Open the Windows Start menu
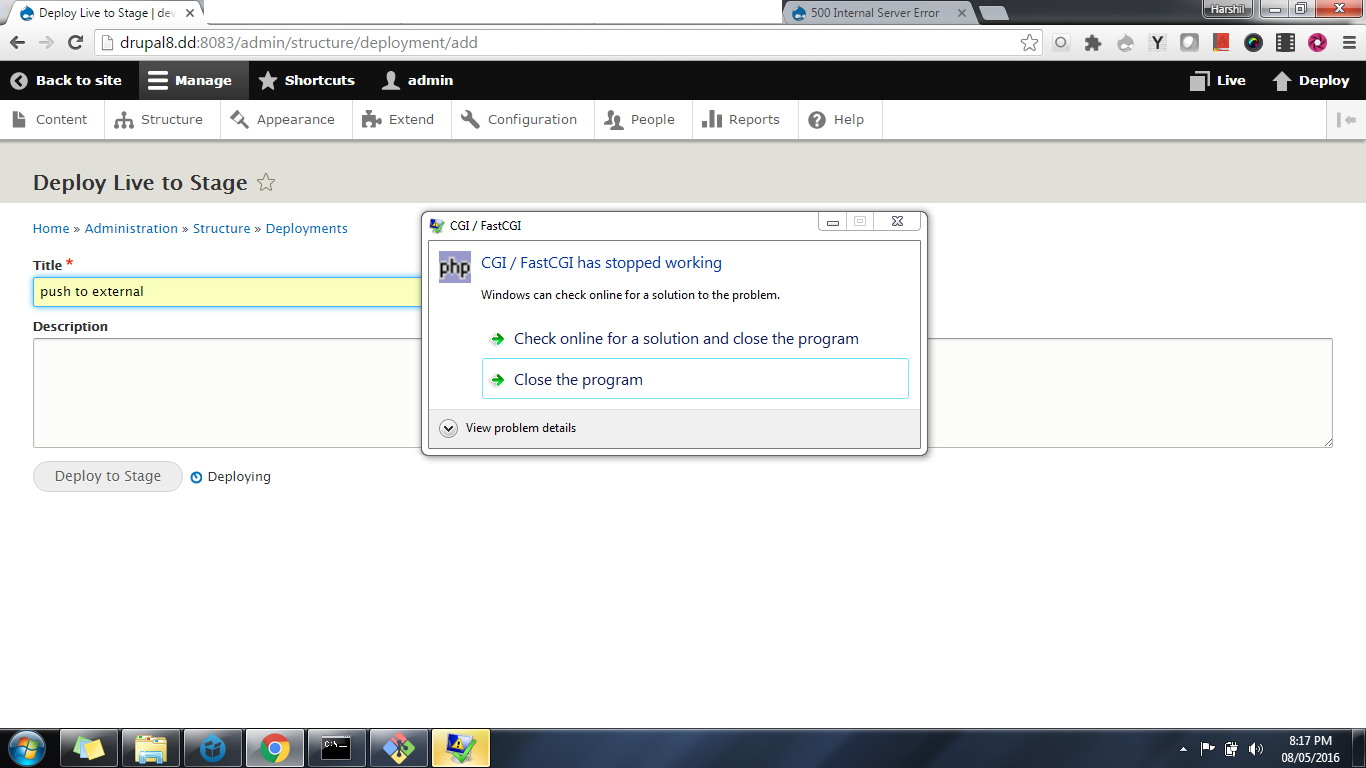Image resolution: width=1366 pixels, height=768 pixels. tap(25, 747)
